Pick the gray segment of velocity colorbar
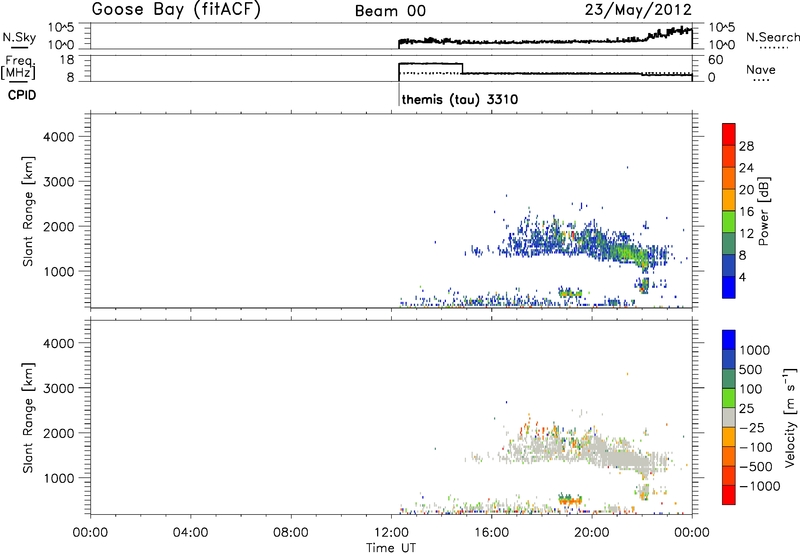 pos(729,417)
